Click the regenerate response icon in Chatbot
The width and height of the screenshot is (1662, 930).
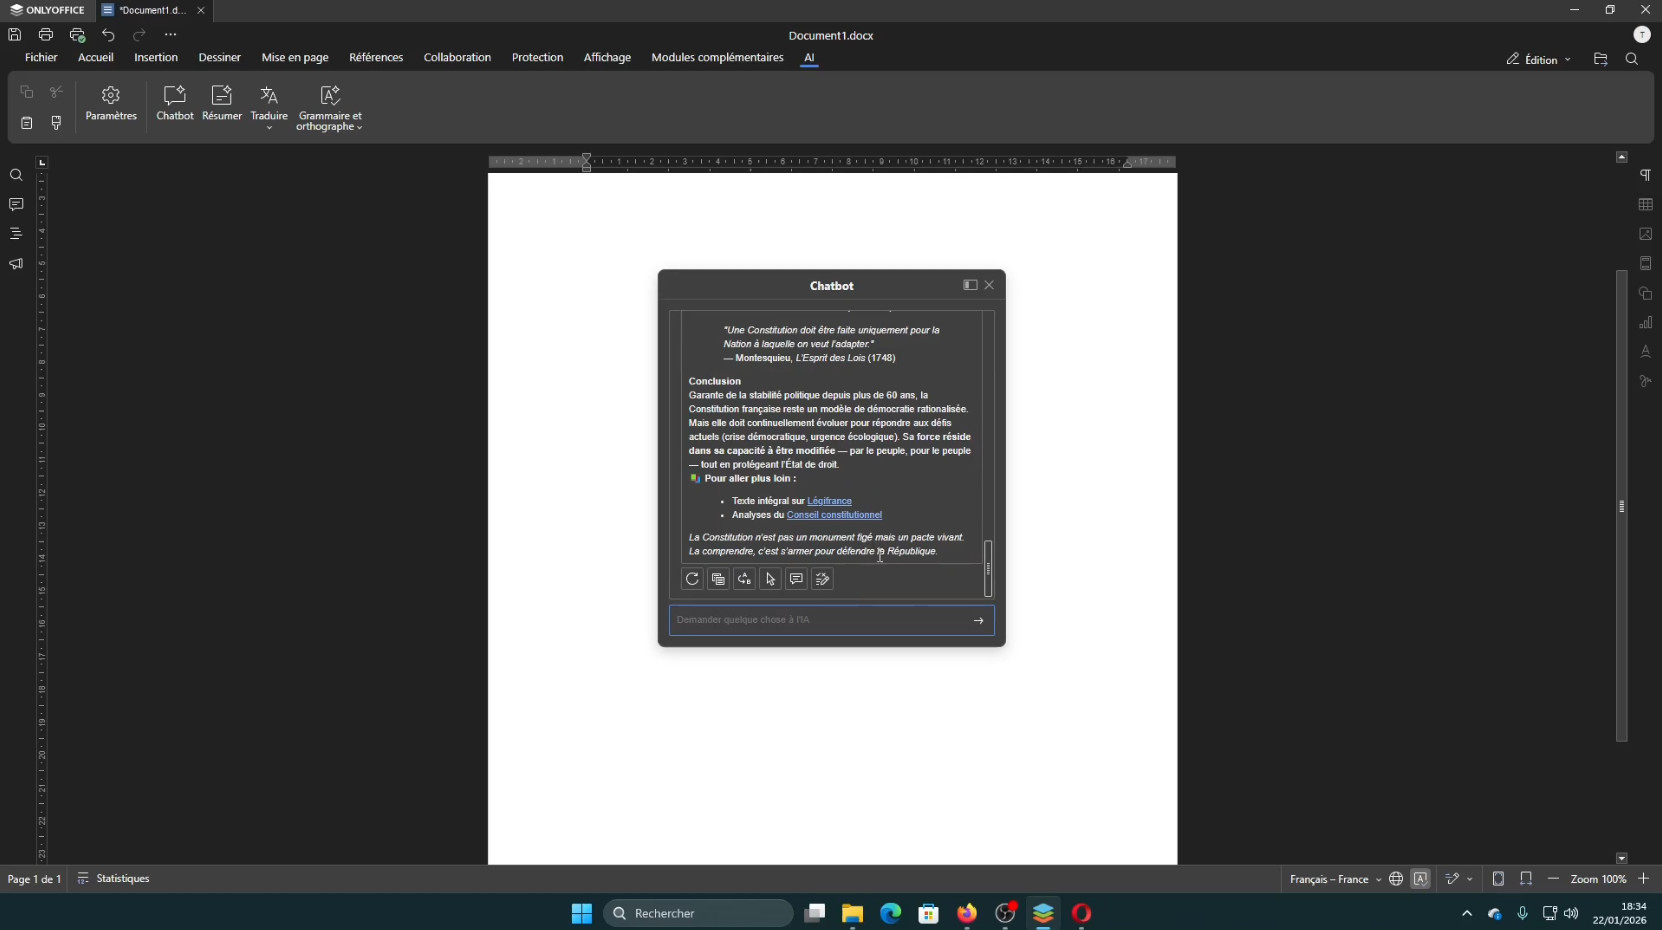pos(692,579)
